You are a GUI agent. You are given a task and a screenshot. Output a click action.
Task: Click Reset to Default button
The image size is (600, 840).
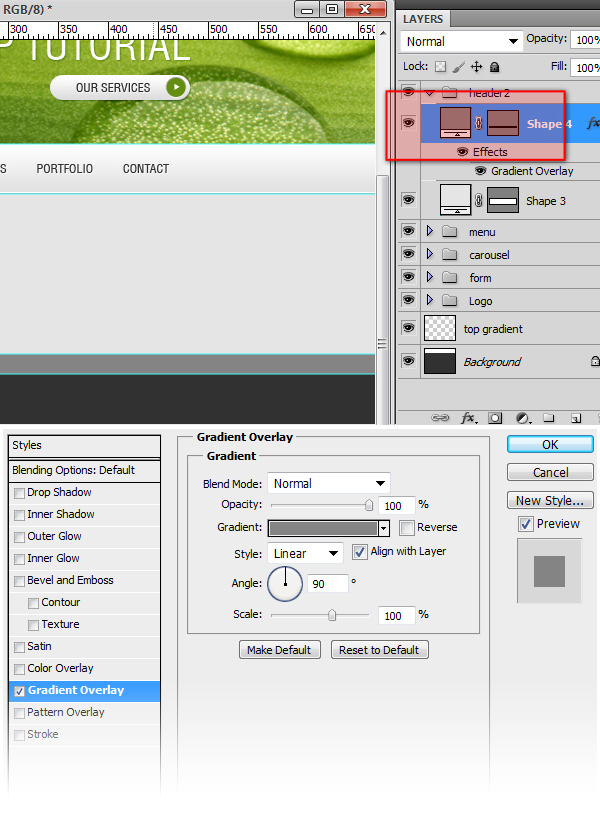click(379, 650)
